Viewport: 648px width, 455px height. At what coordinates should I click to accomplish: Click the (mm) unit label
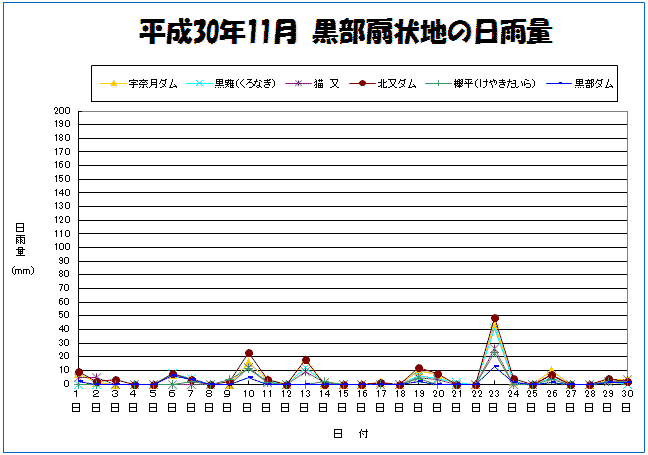[x=21, y=271]
